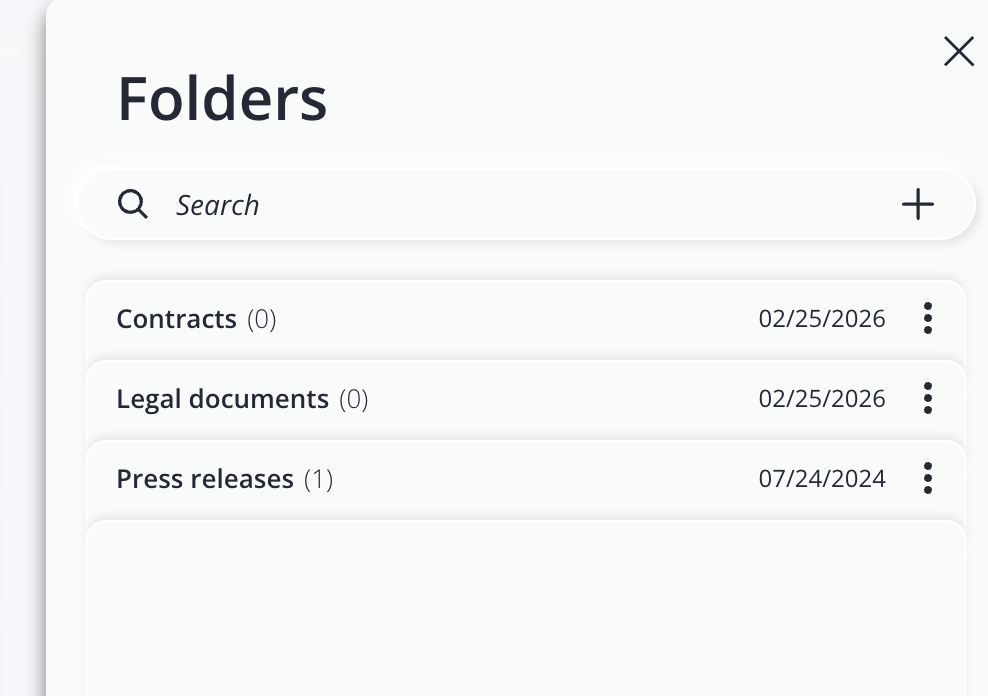This screenshot has width=988, height=696.
Task: Open the Legal documents folder
Action: (222, 399)
